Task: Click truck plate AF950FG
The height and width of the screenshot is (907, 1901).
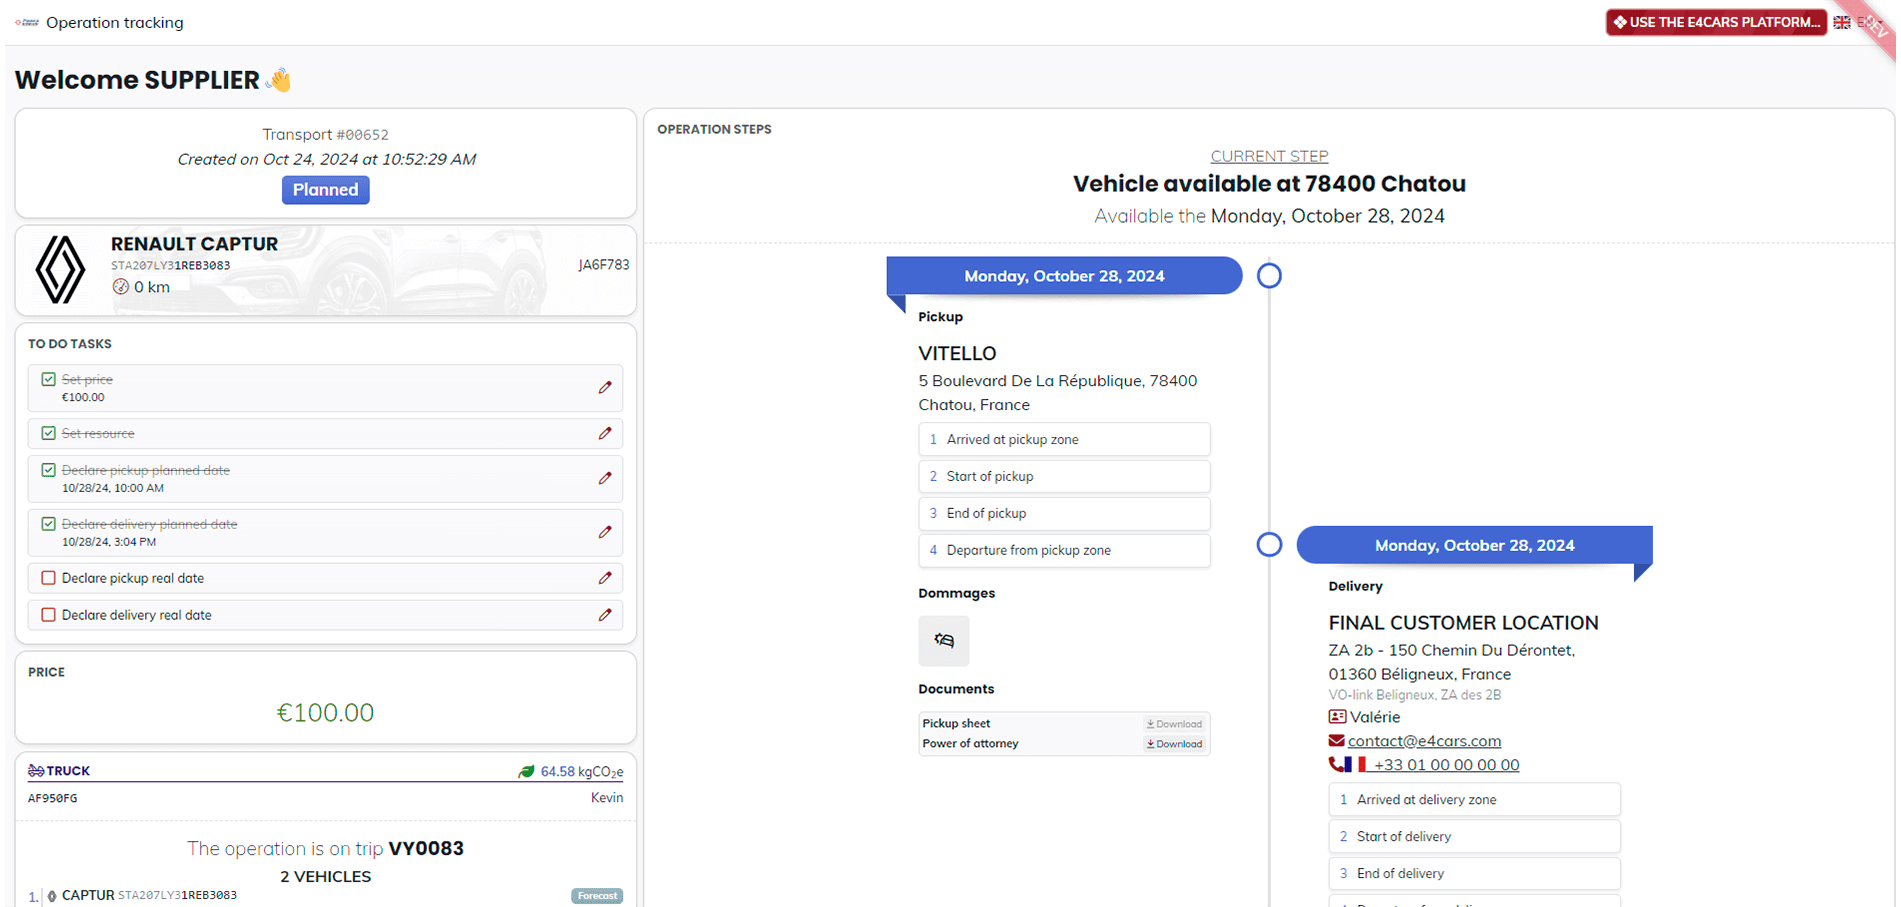Action: tap(53, 798)
